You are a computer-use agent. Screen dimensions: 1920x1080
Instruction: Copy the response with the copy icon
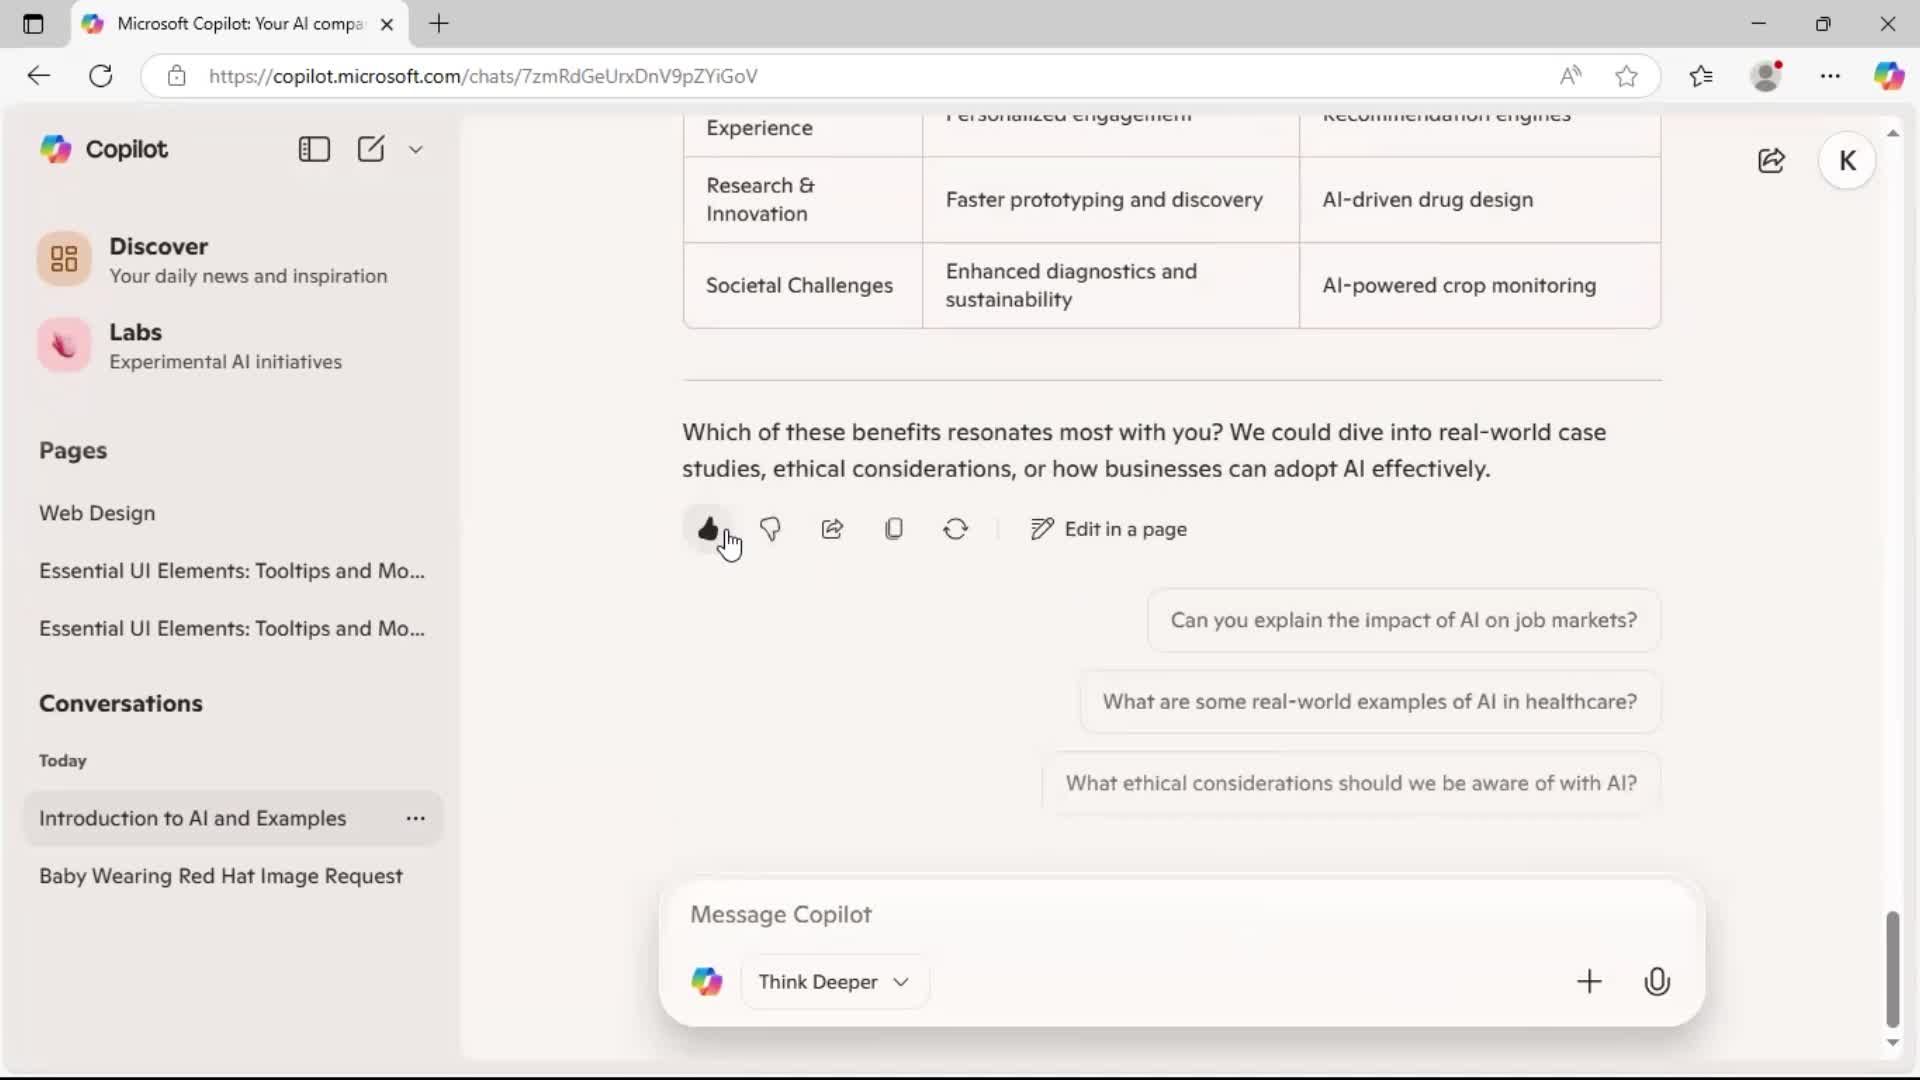pyautogui.click(x=894, y=528)
